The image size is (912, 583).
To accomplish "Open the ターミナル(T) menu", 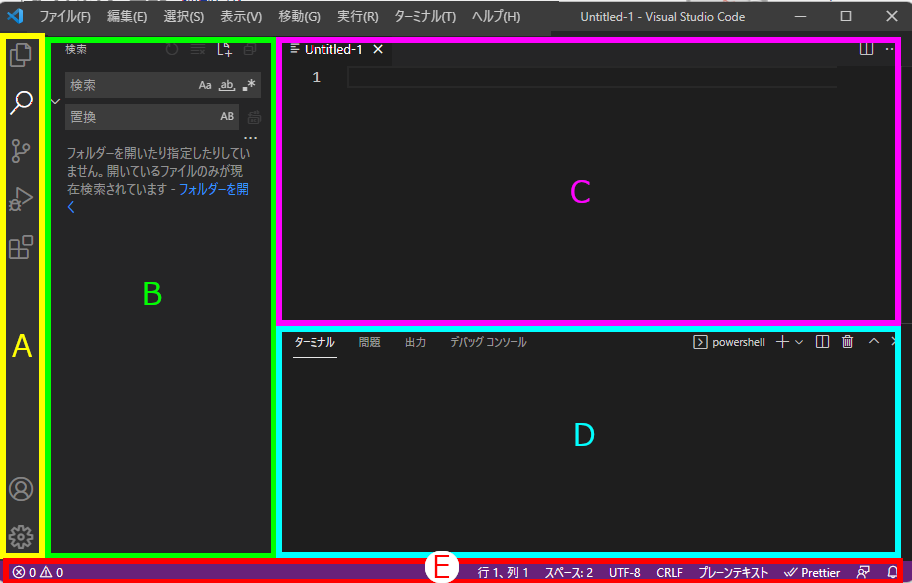I will click(x=425, y=17).
